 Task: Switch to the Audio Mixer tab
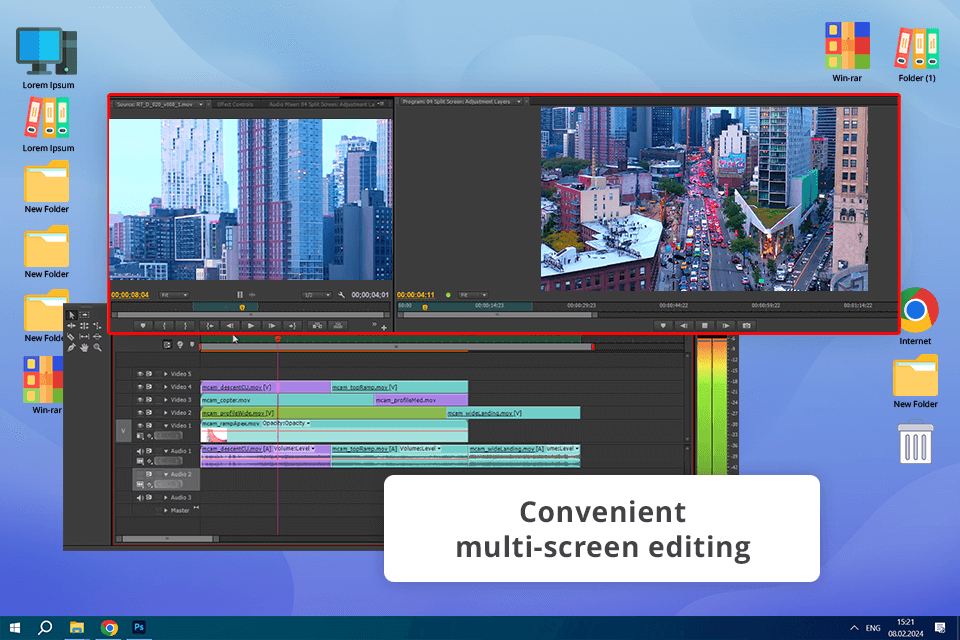pos(323,104)
